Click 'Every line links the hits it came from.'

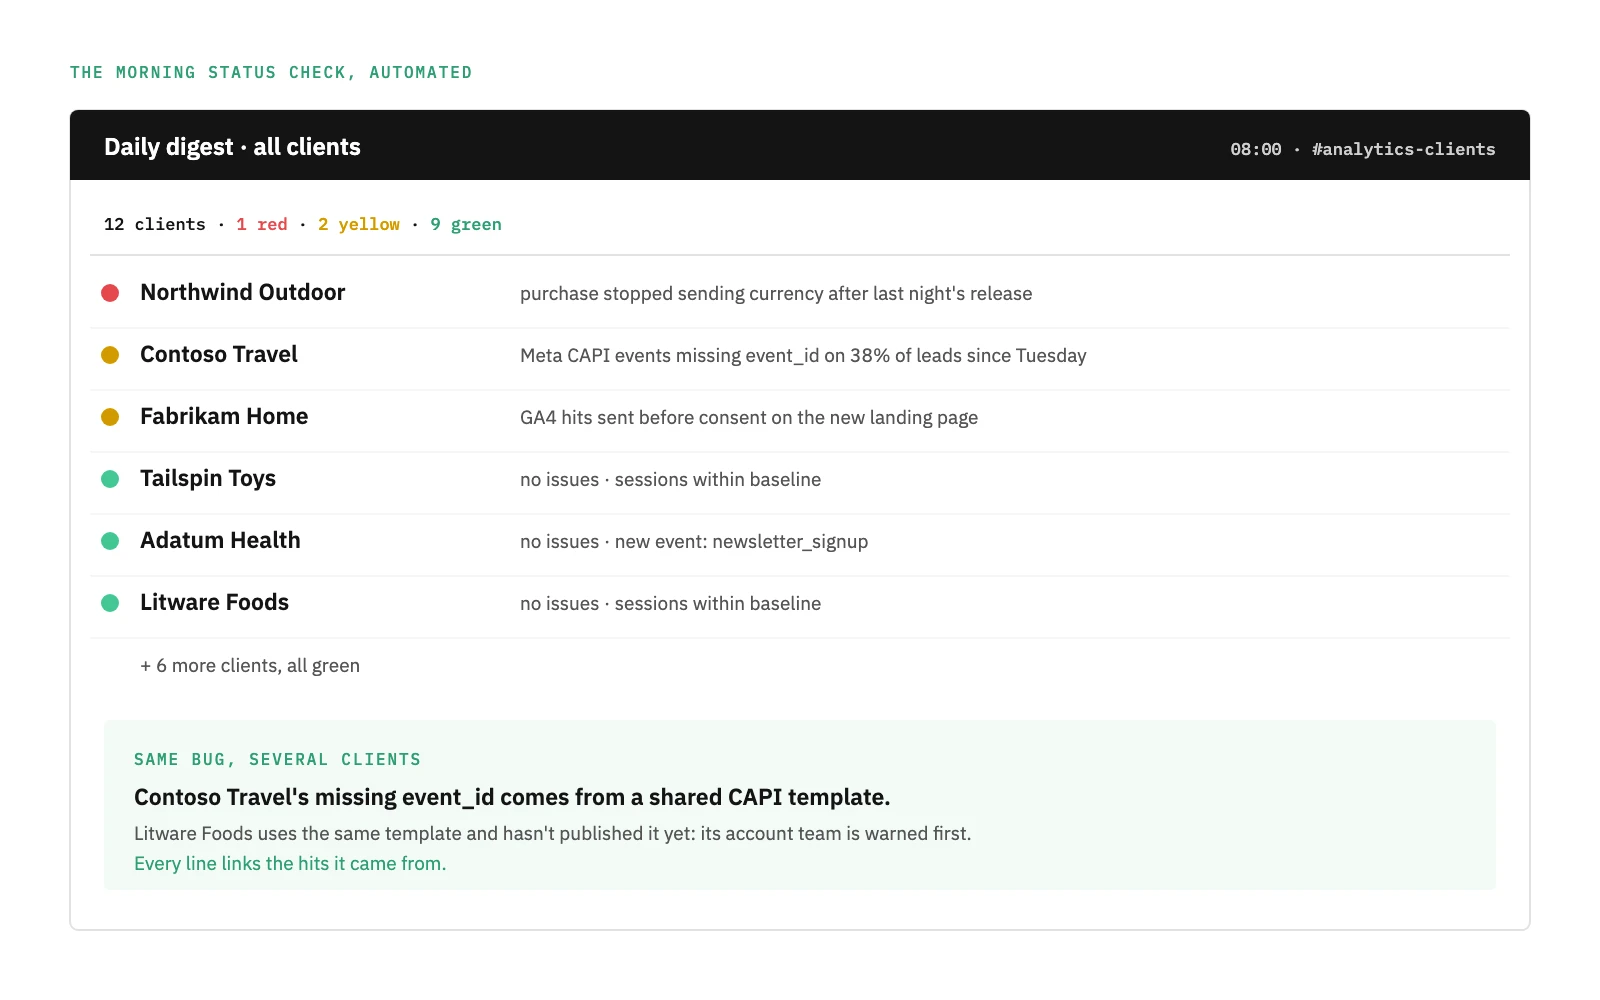tap(290, 863)
